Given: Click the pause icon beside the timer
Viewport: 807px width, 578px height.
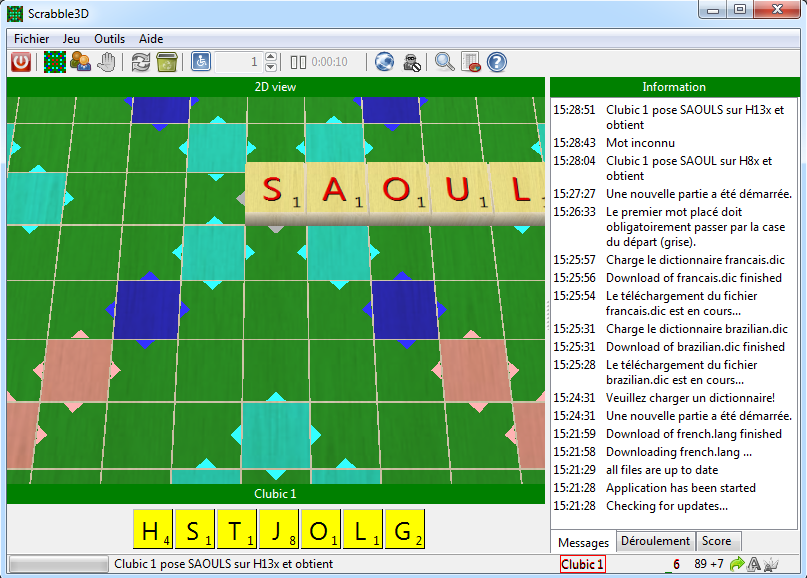Looking at the screenshot, I should [298, 62].
